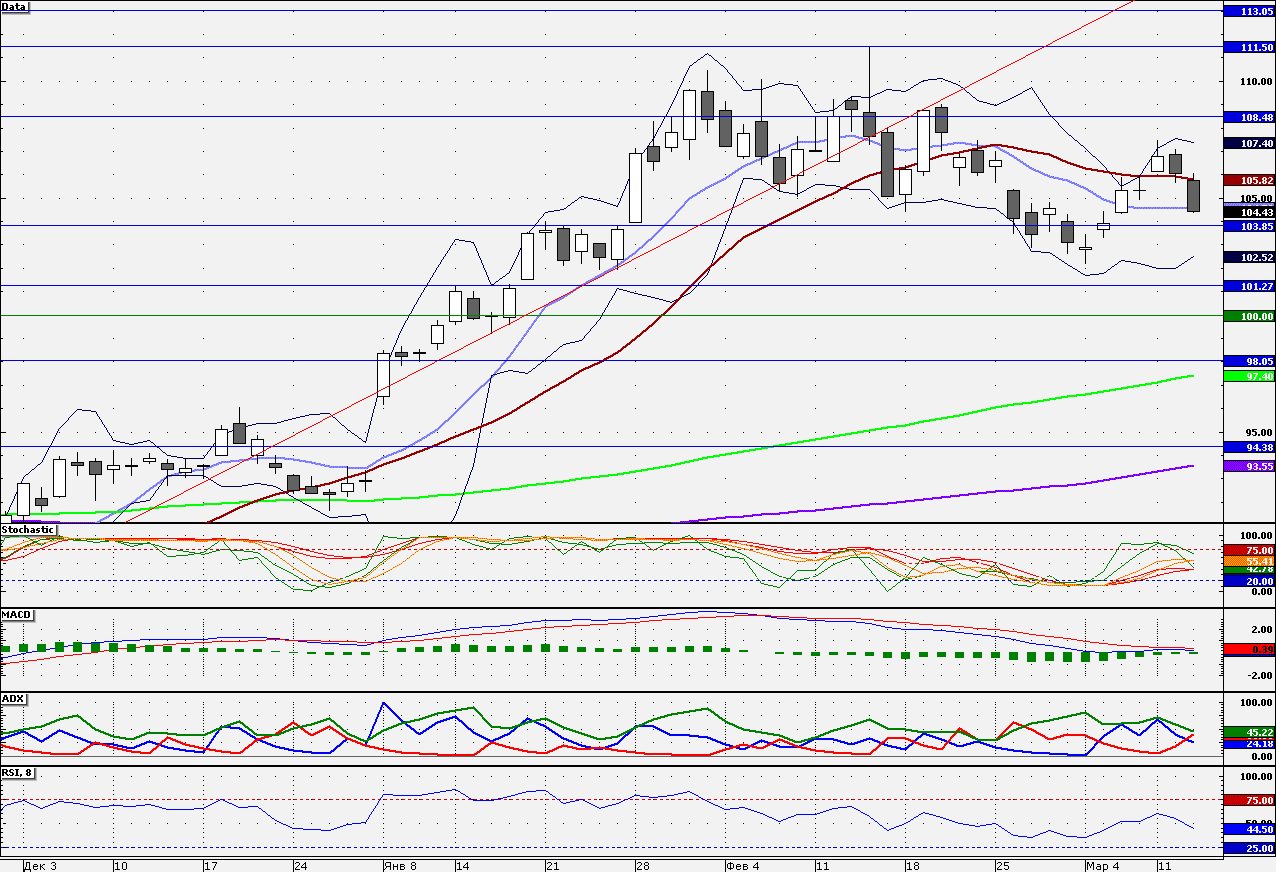Click the 100.00 value on Stochastic scale
The width and height of the screenshot is (1276, 872).
coord(1256,536)
